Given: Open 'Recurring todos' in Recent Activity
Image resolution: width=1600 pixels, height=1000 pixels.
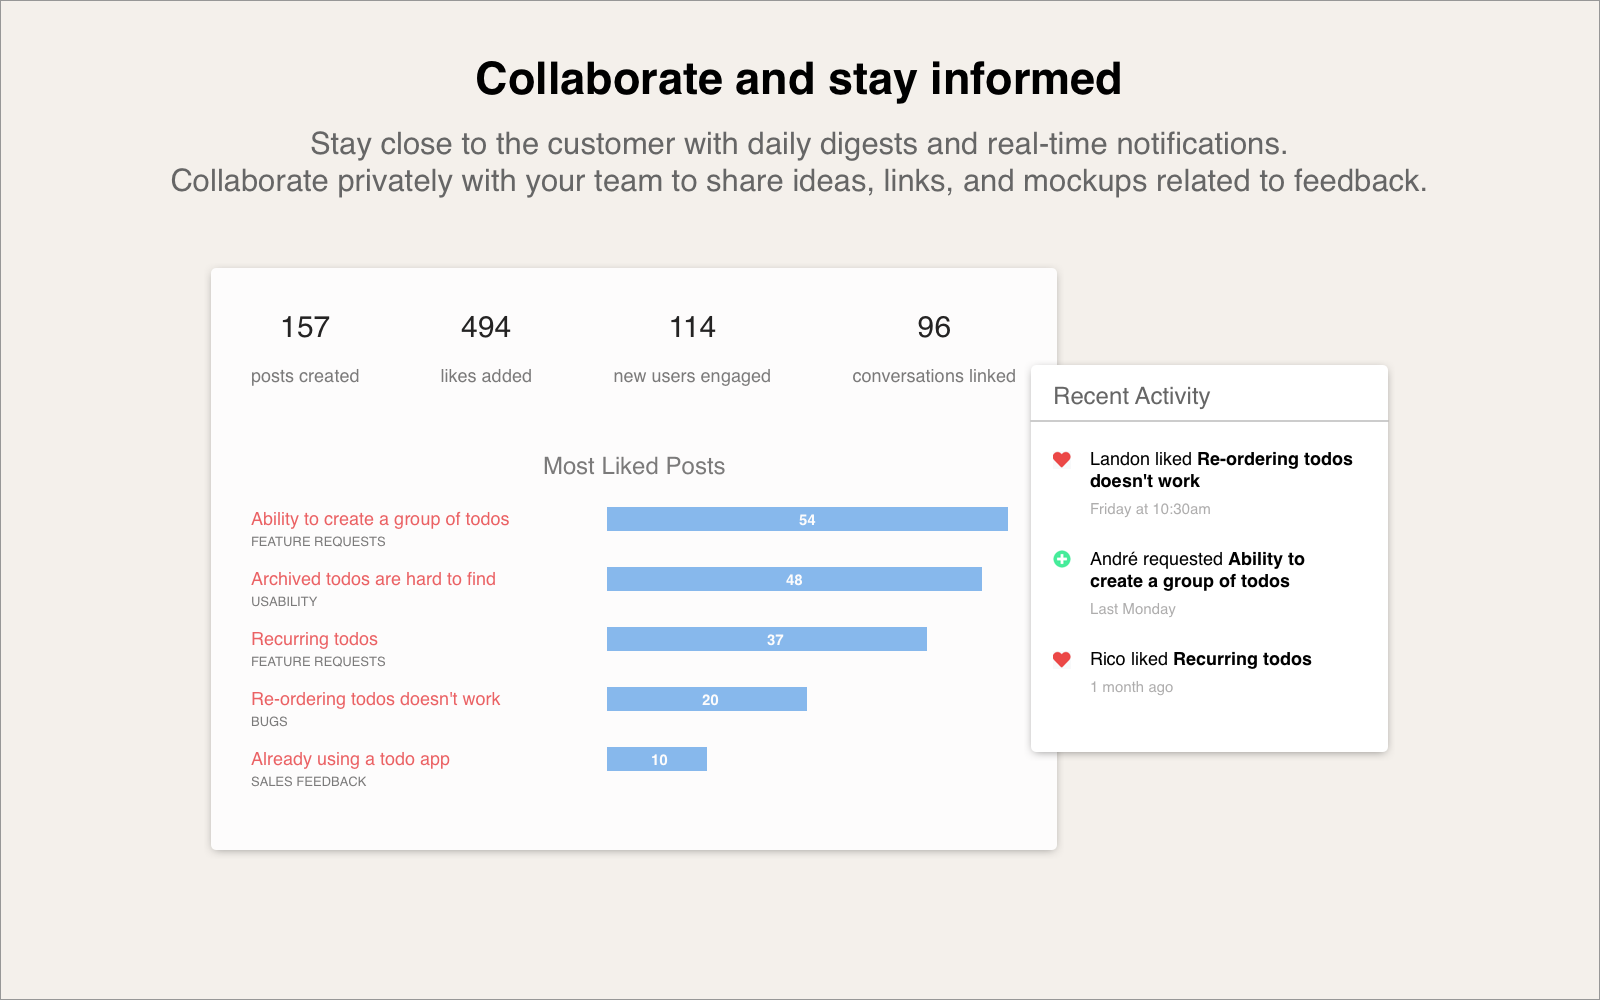Looking at the screenshot, I should (1242, 659).
